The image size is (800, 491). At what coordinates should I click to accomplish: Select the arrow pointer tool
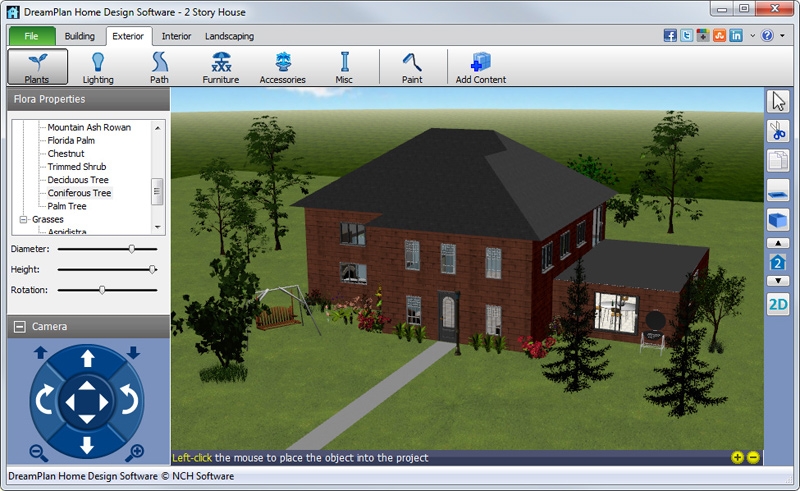(778, 101)
